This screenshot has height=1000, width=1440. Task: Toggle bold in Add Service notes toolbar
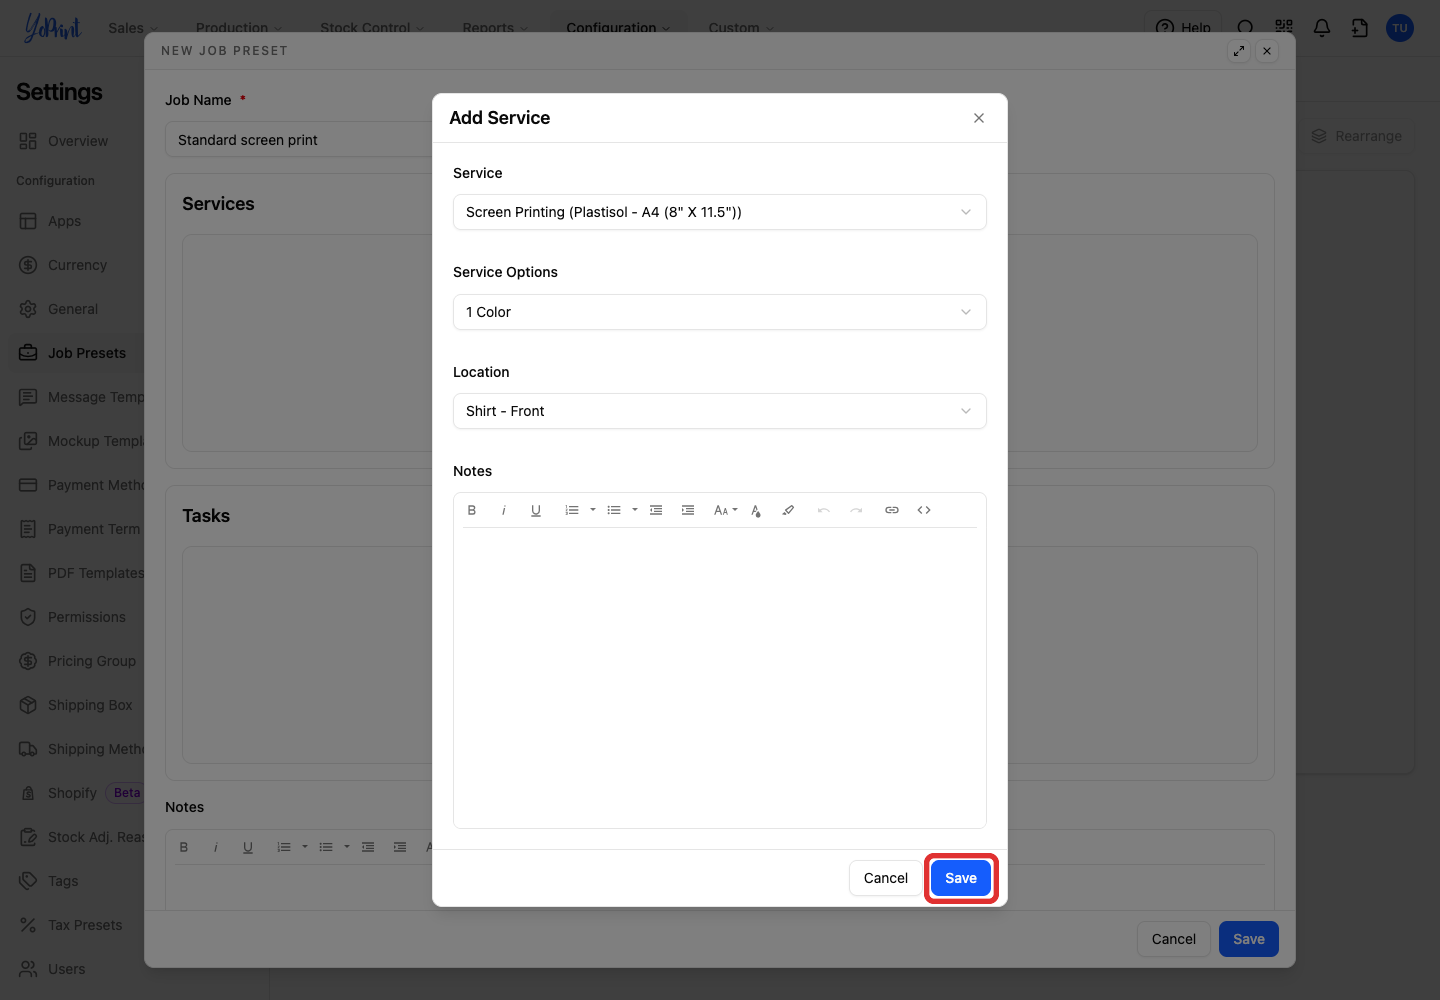[x=472, y=510]
